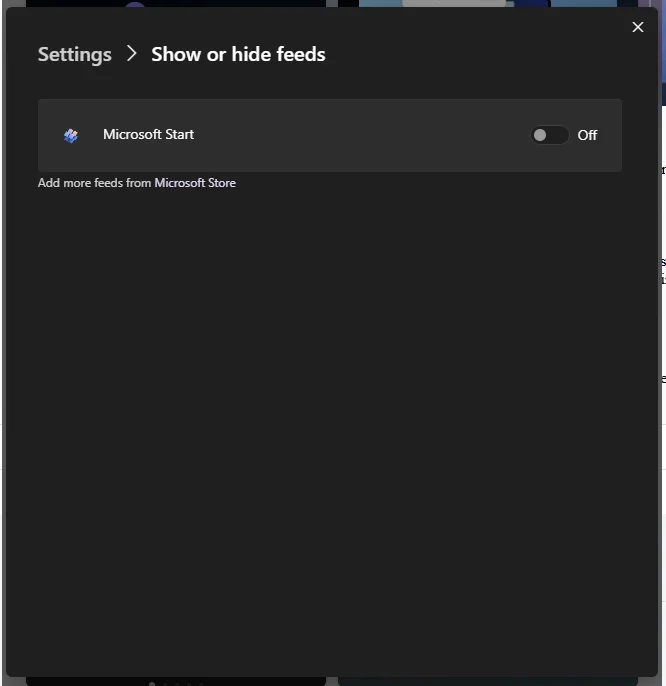Toggle the Microsoft Start feed switch
The width and height of the screenshot is (666, 686).
(550, 135)
